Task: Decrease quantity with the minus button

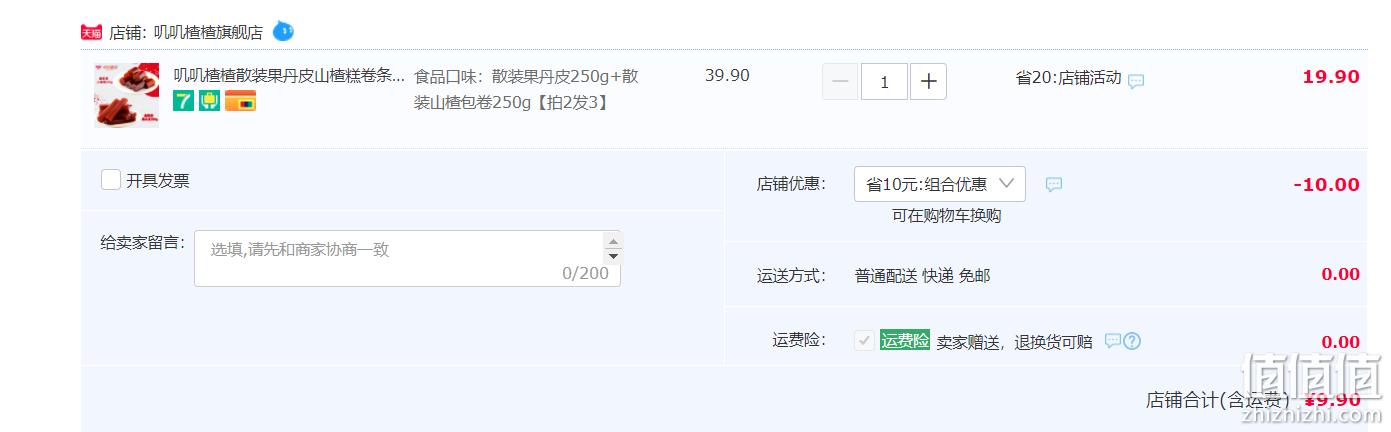Action: 840,82
